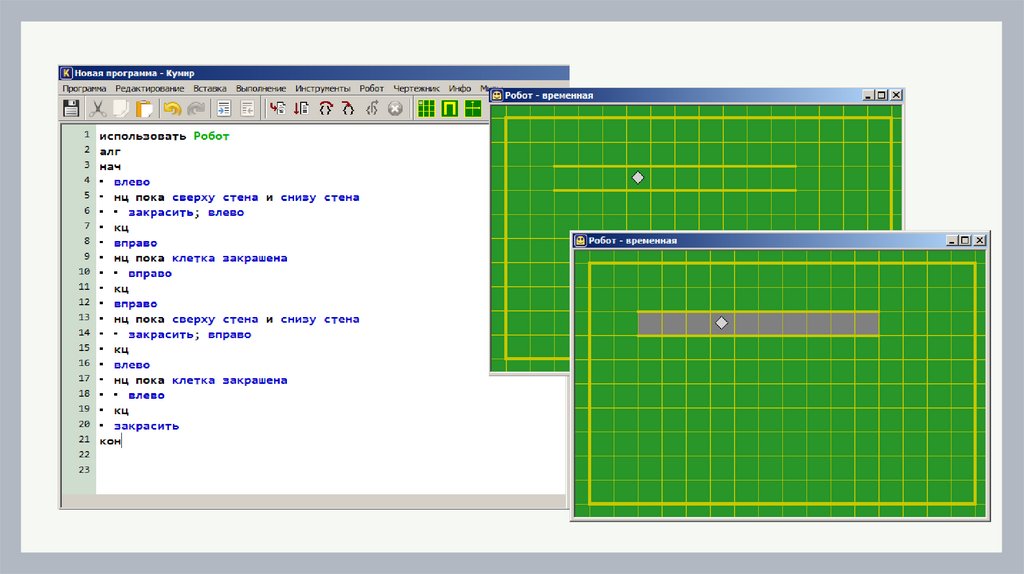
Task: Click the 'закрасить; влево' code line
Action: tap(186, 212)
